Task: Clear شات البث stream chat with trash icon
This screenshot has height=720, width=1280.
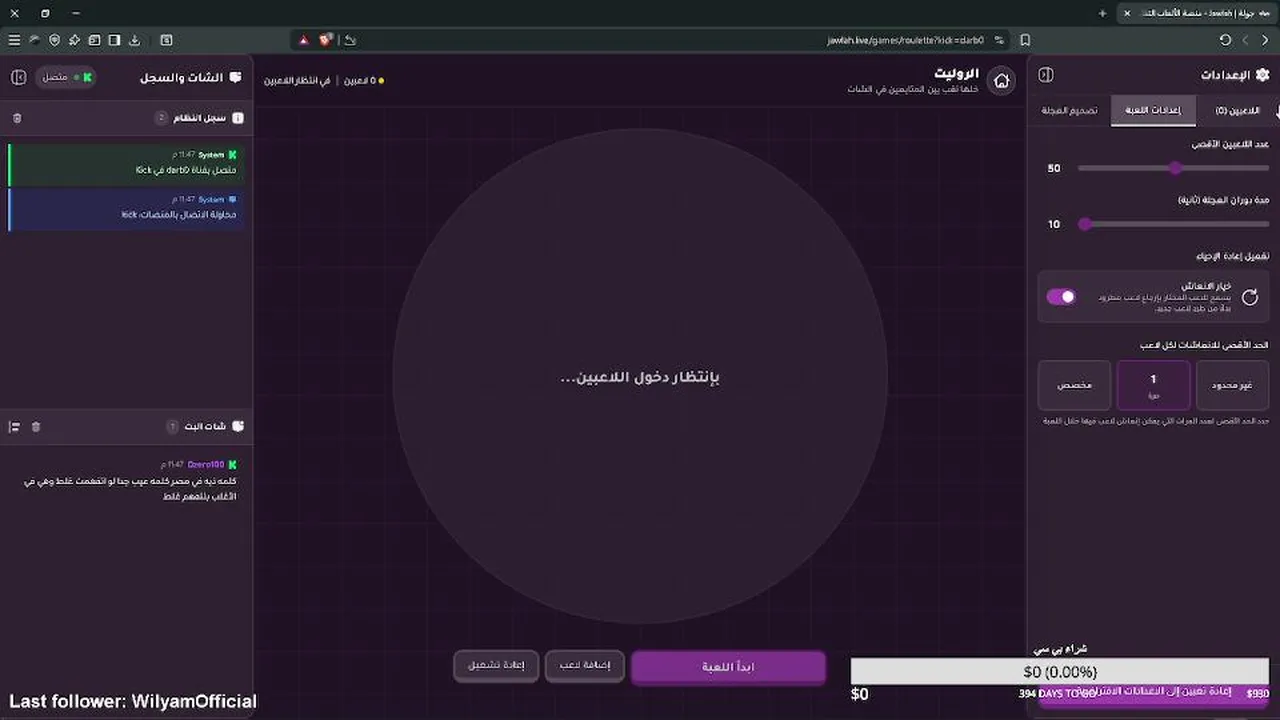Action: 36,427
